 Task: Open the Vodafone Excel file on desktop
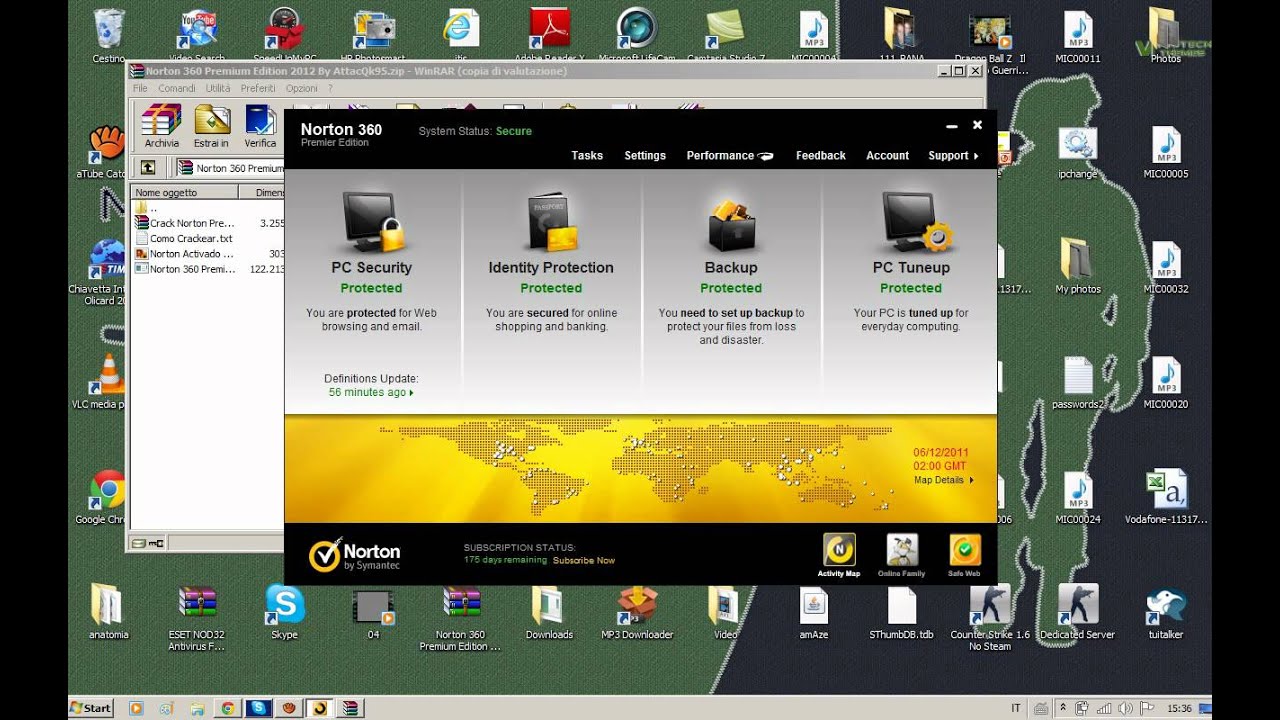pos(1166,497)
